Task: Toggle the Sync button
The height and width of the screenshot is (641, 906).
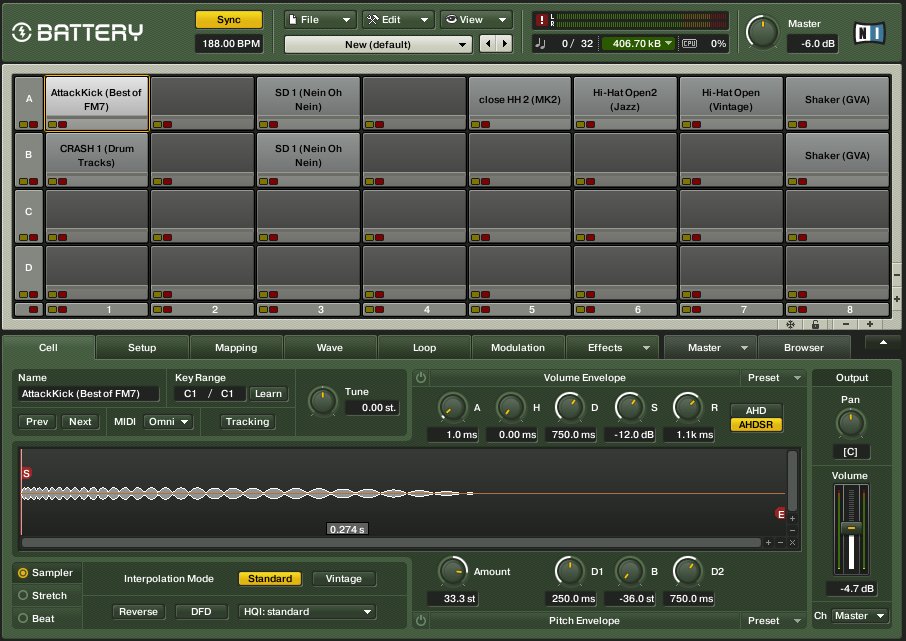Action: pyautogui.click(x=229, y=20)
